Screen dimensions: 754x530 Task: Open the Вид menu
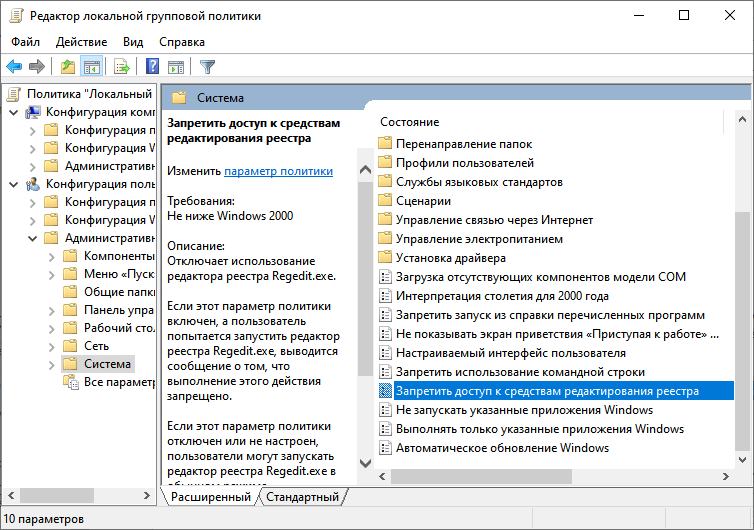pyautogui.click(x=133, y=42)
